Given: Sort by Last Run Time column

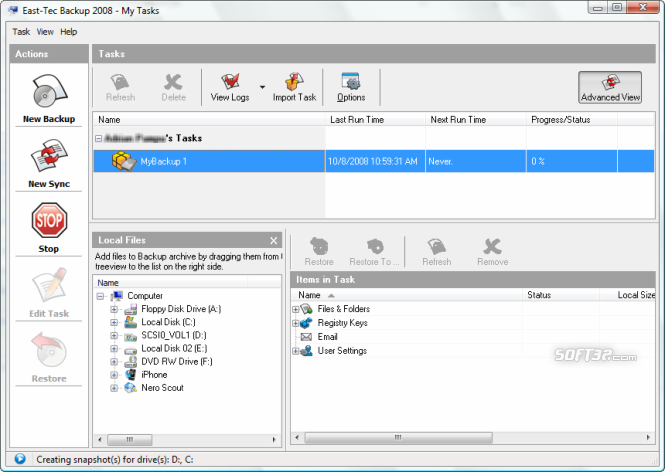Looking at the screenshot, I should click(375, 120).
